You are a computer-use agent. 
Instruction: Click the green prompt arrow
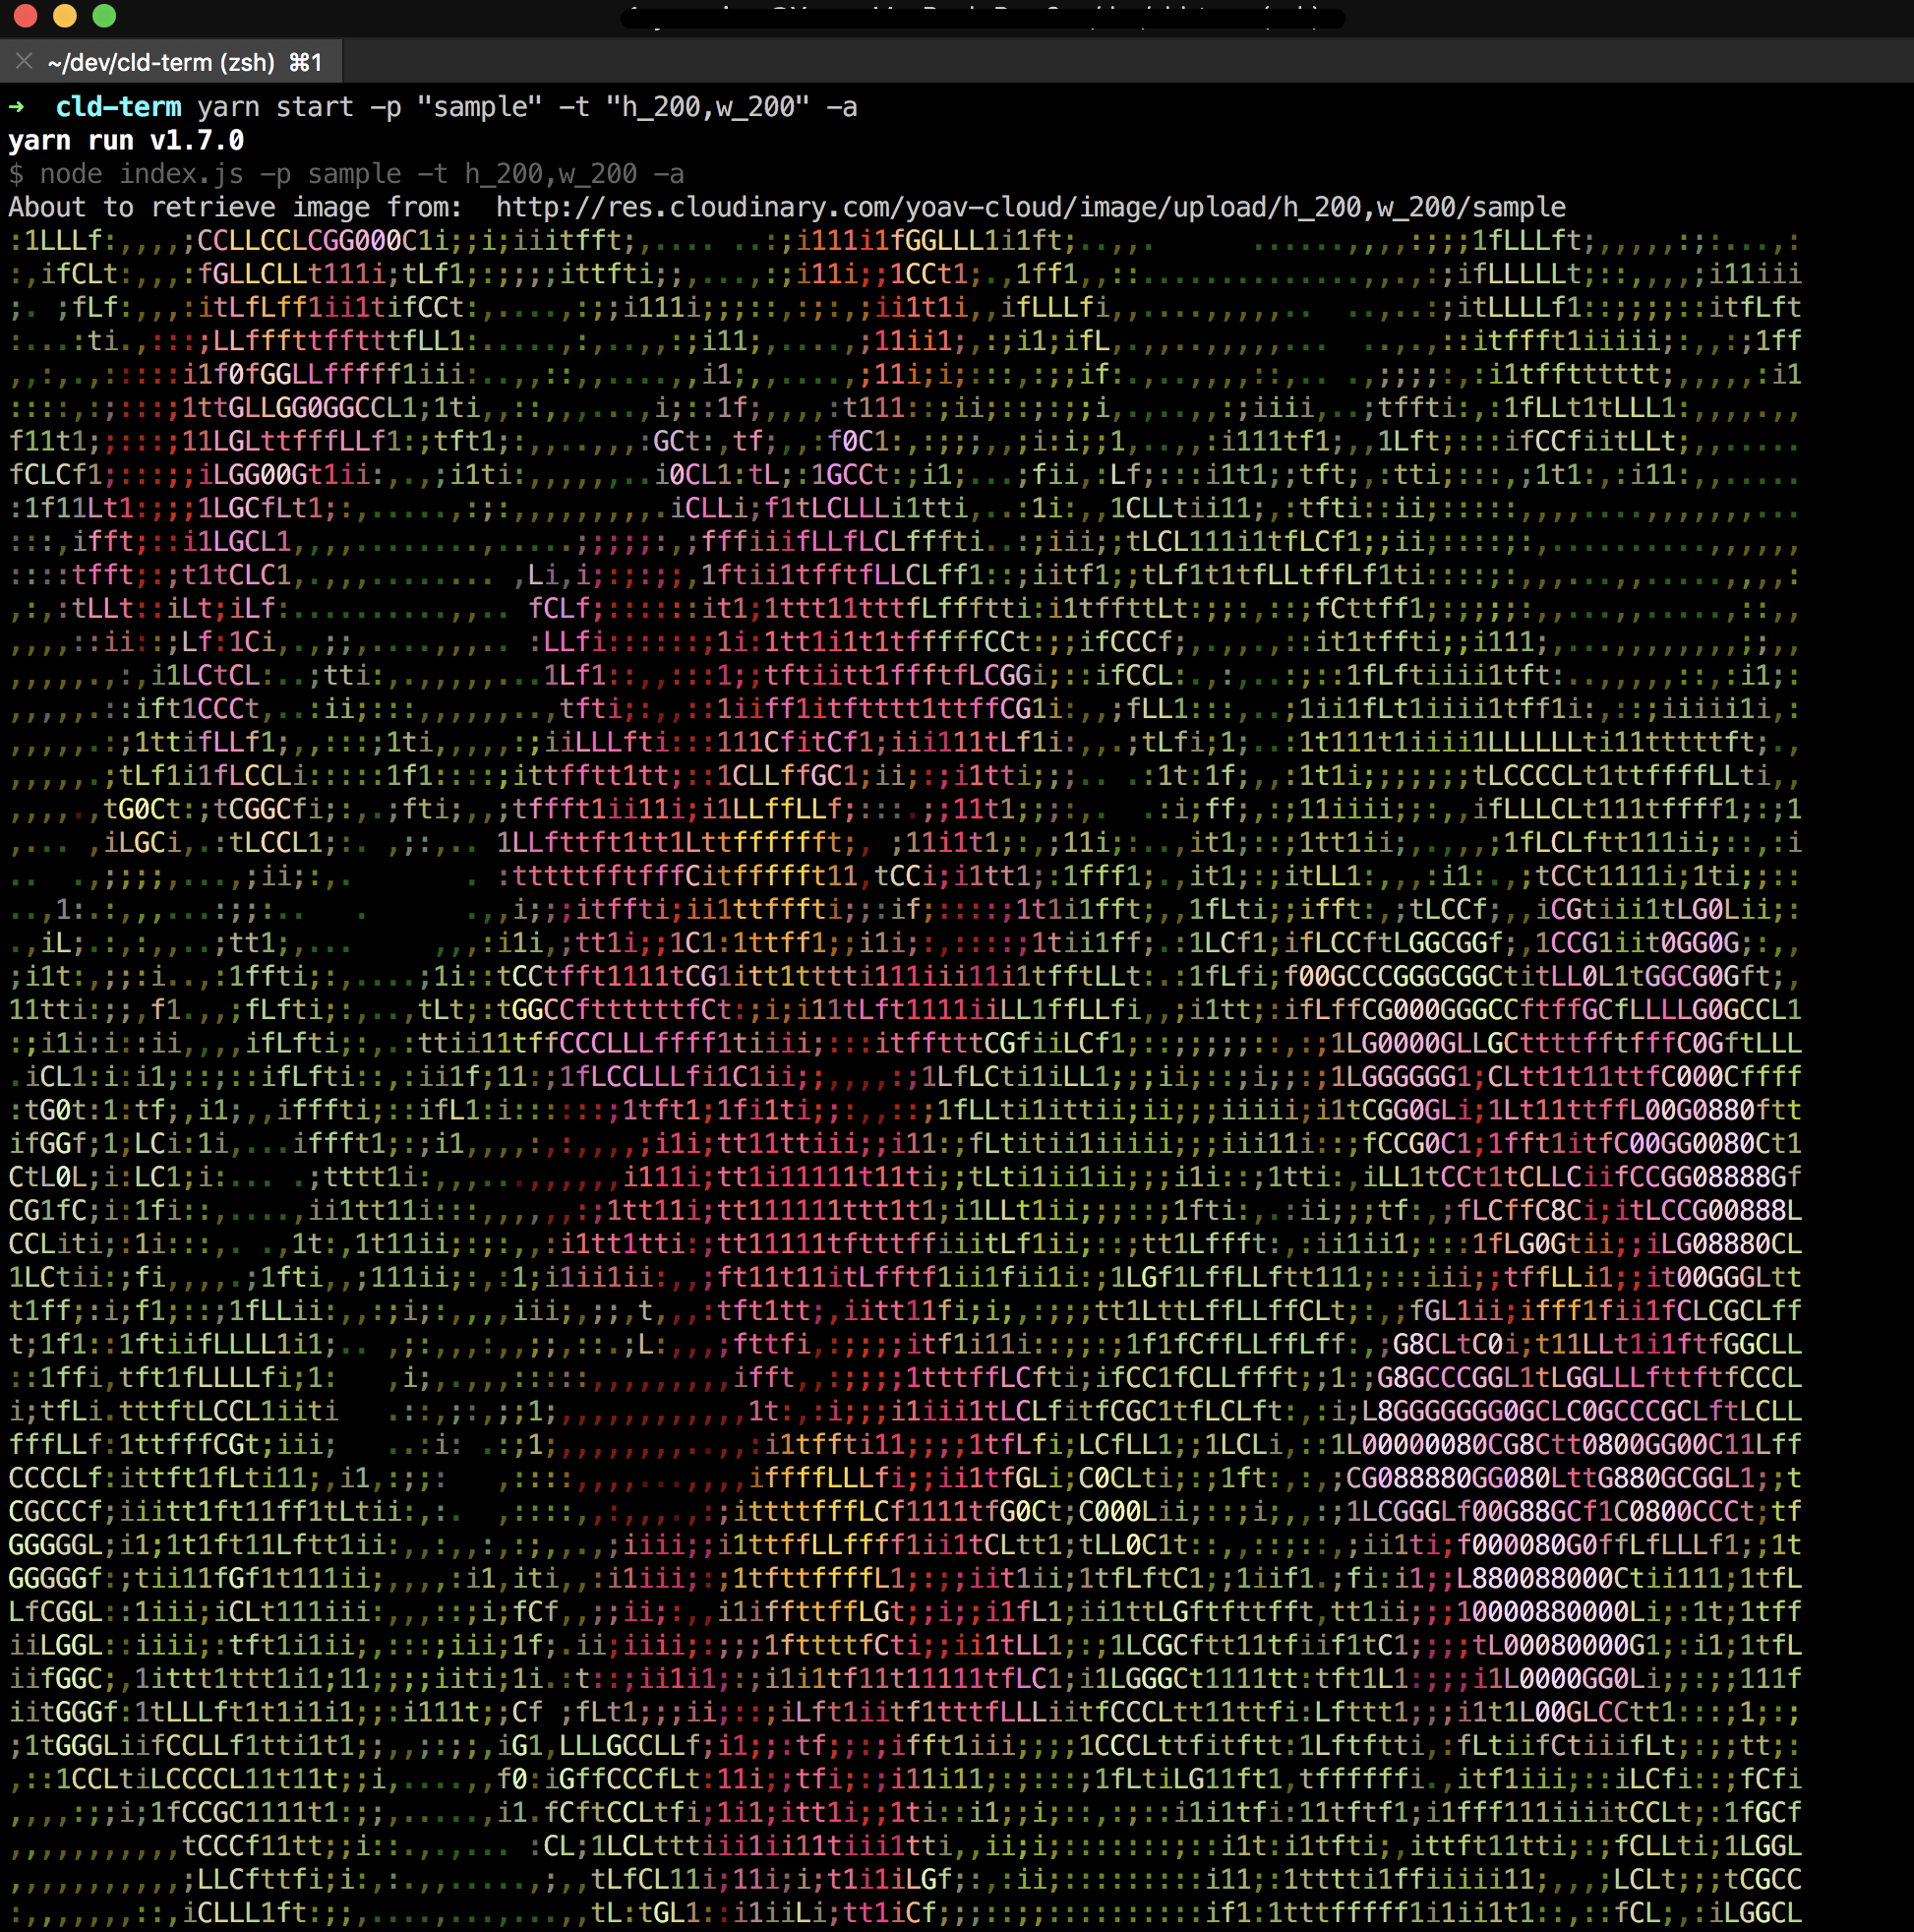(x=17, y=107)
